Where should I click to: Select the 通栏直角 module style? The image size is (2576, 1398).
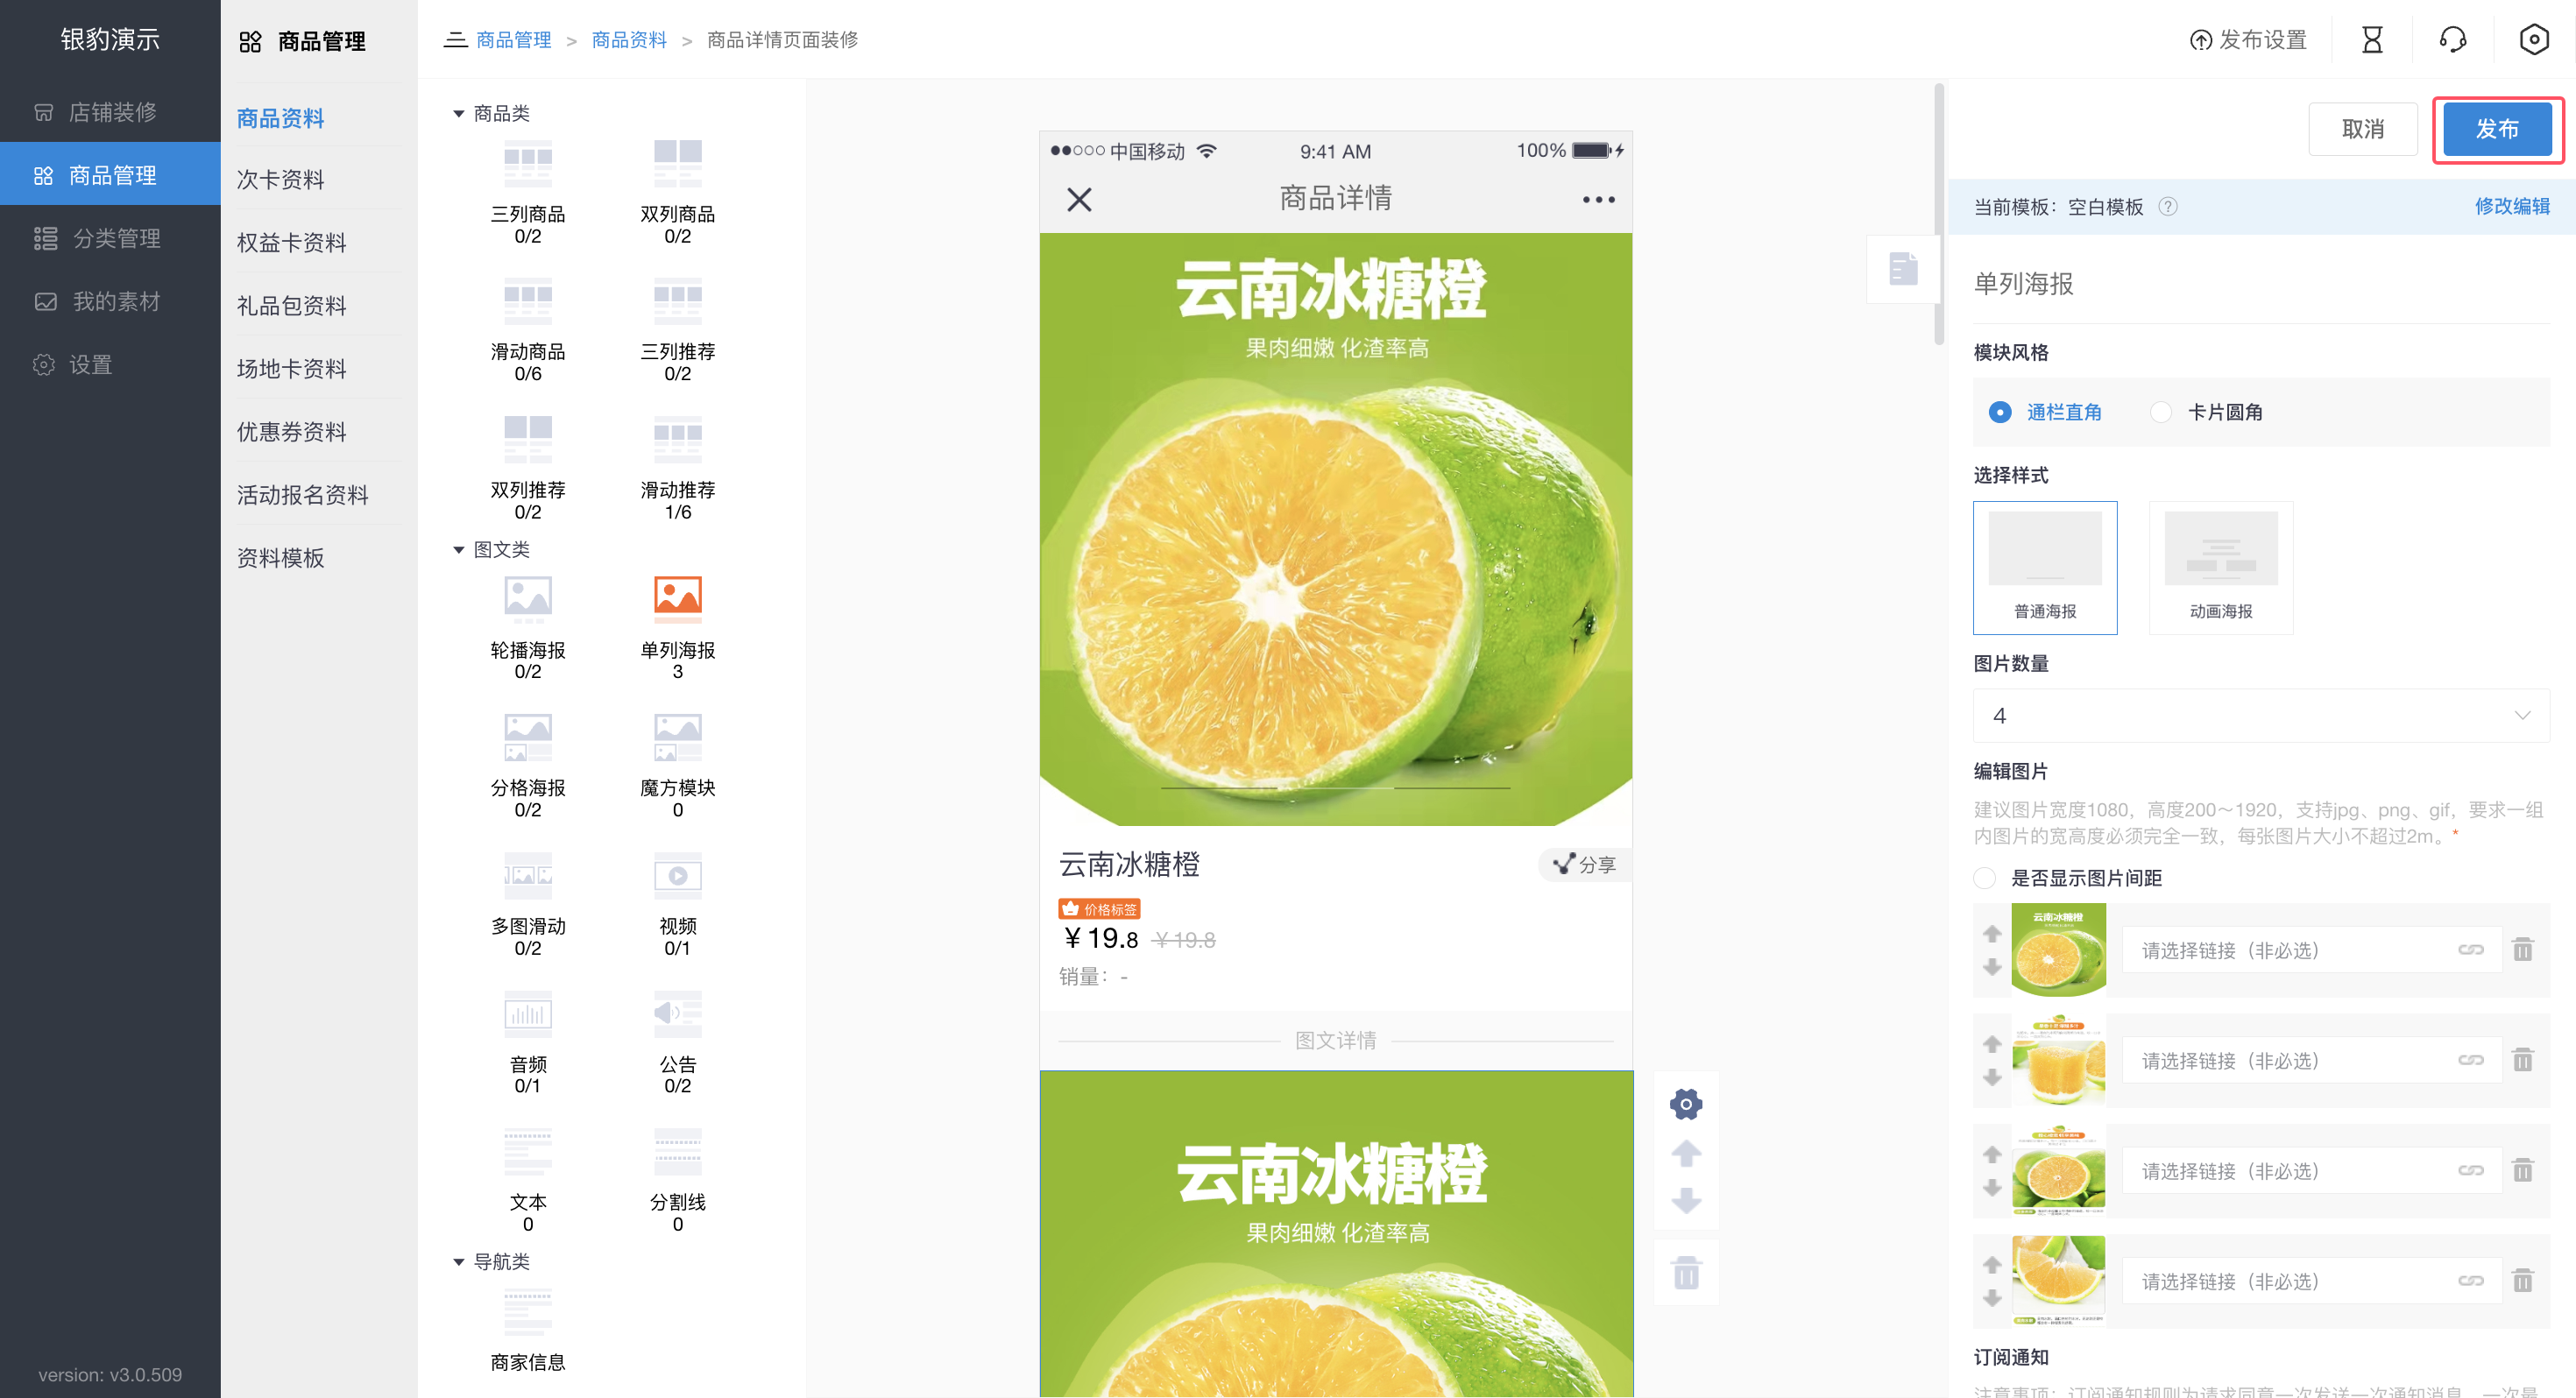point(2044,412)
